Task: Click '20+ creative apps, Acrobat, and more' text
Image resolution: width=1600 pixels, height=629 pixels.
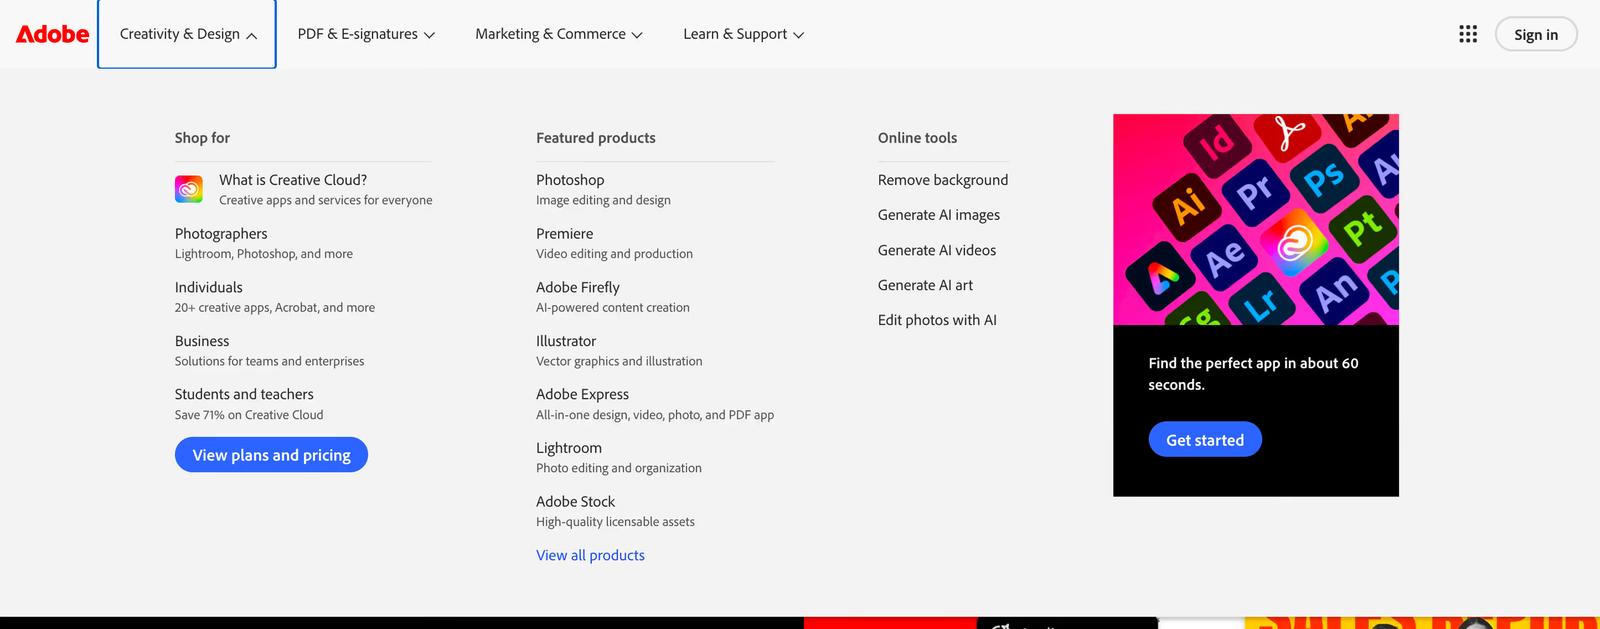Action: [275, 308]
